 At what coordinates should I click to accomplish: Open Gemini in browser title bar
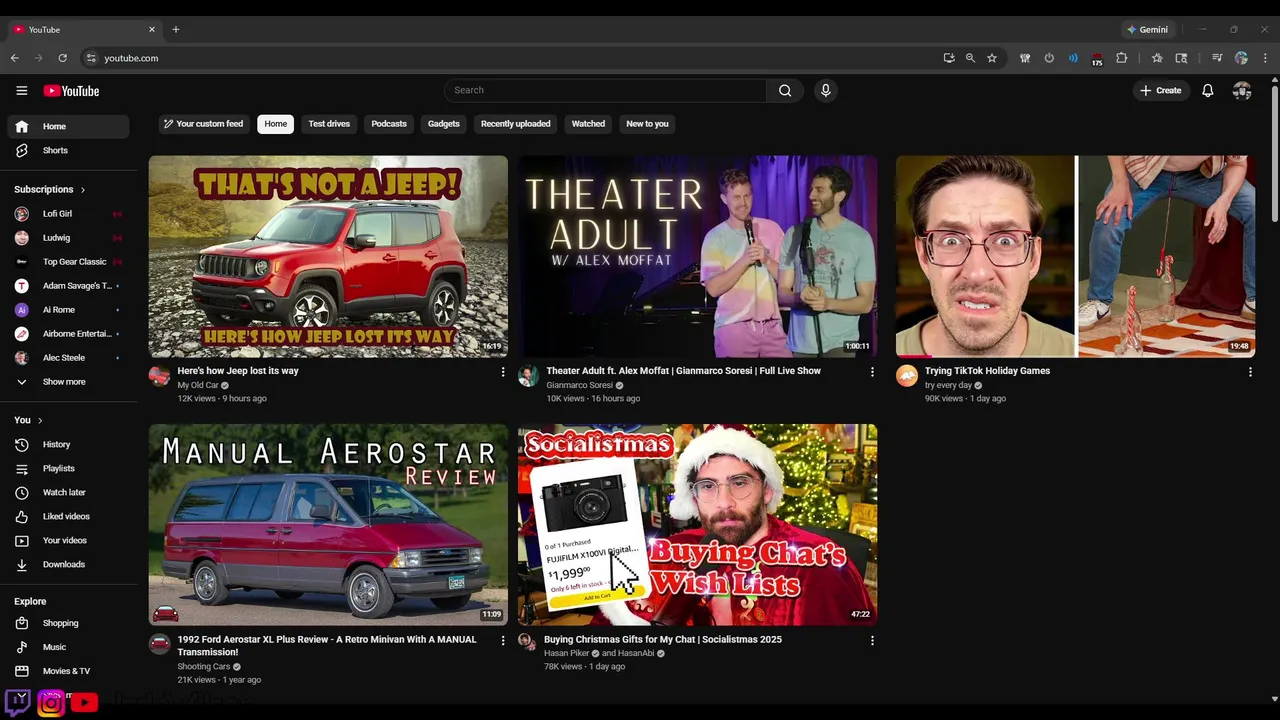[1146, 30]
